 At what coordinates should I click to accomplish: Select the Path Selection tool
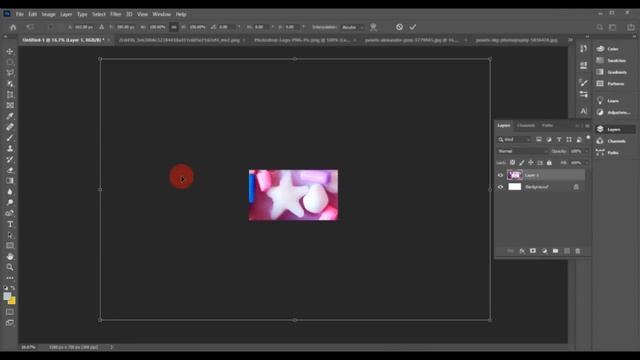coord(10,235)
